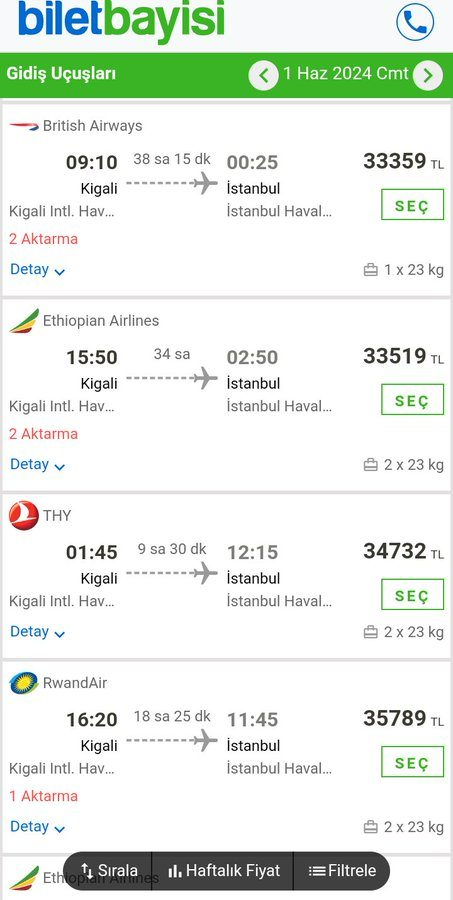The image size is (453, 900).
Task: Select the 33519 TL Ethiopian flight
Action: click(412, 399)
